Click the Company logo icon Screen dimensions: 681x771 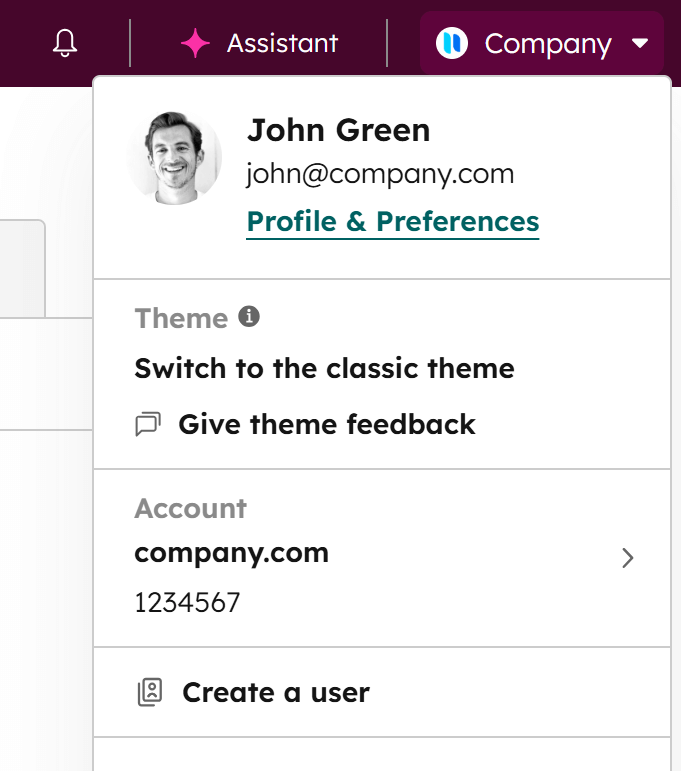[452, 44]
